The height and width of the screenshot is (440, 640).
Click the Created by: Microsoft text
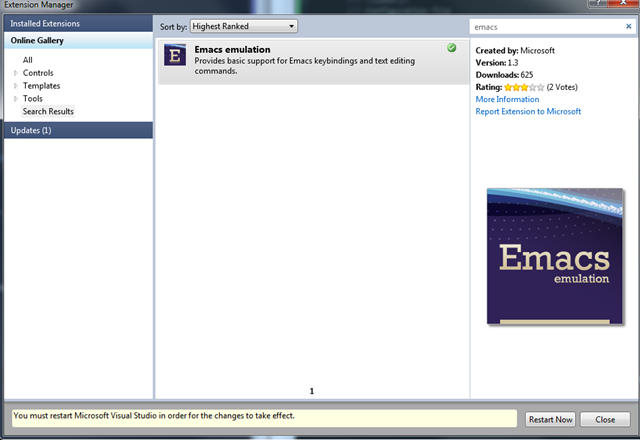click(515, 51)
